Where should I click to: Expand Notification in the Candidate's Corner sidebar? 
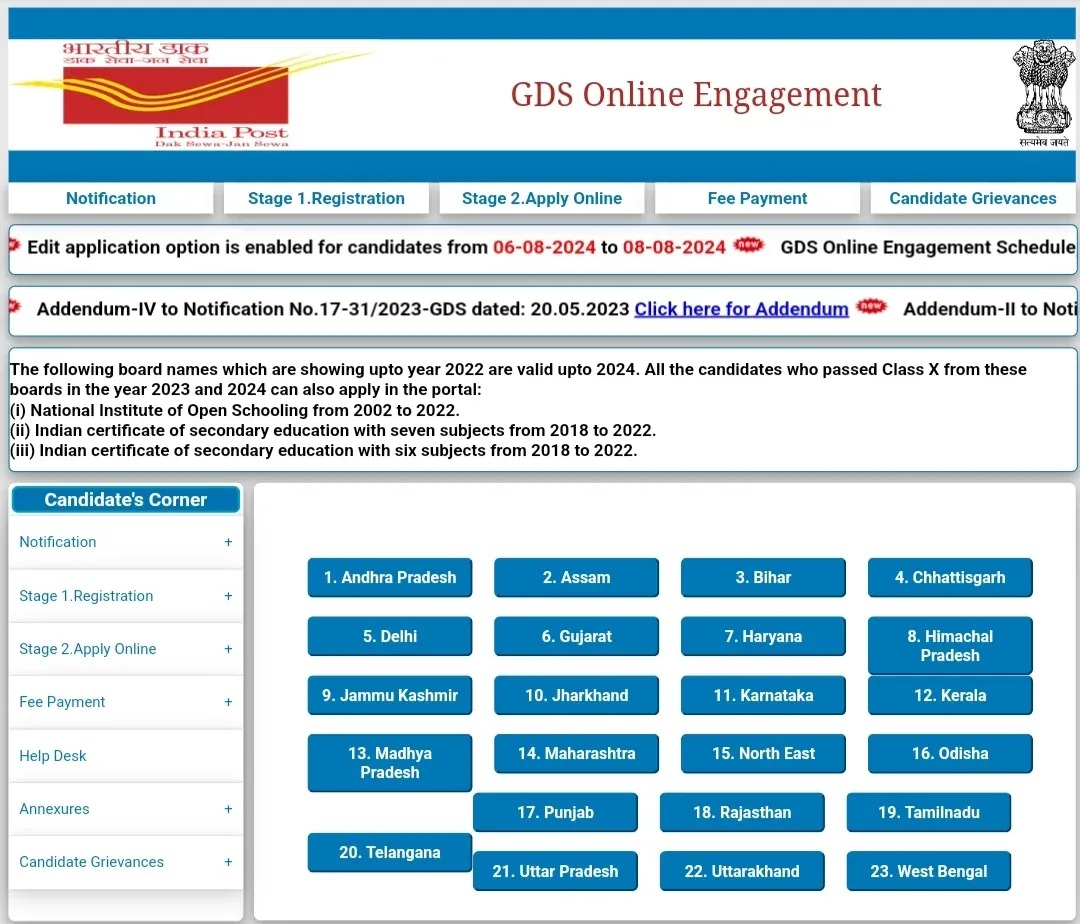tap(126, 542)
